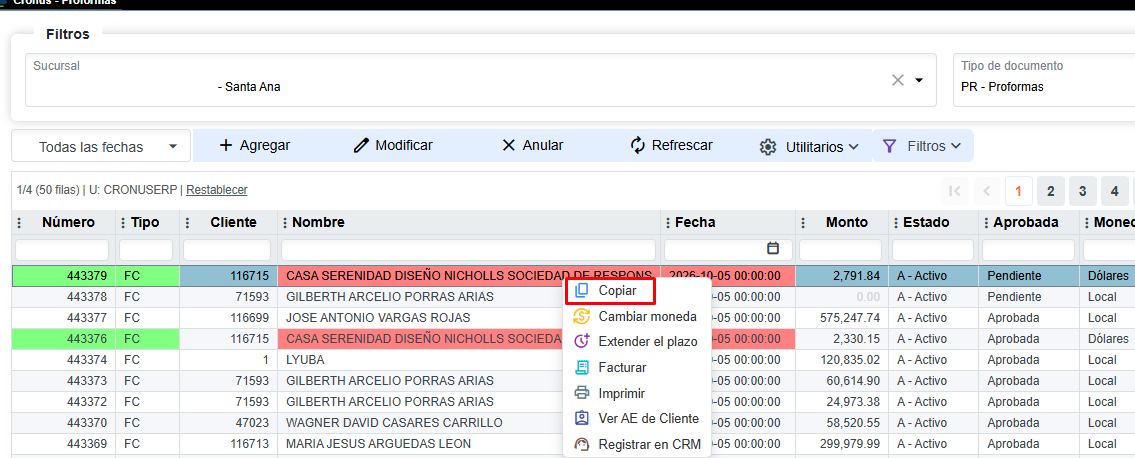This screenshot has height=458, width=1135.
Task: Click the amount 2,791.84 cell
Action: [842, 276]
